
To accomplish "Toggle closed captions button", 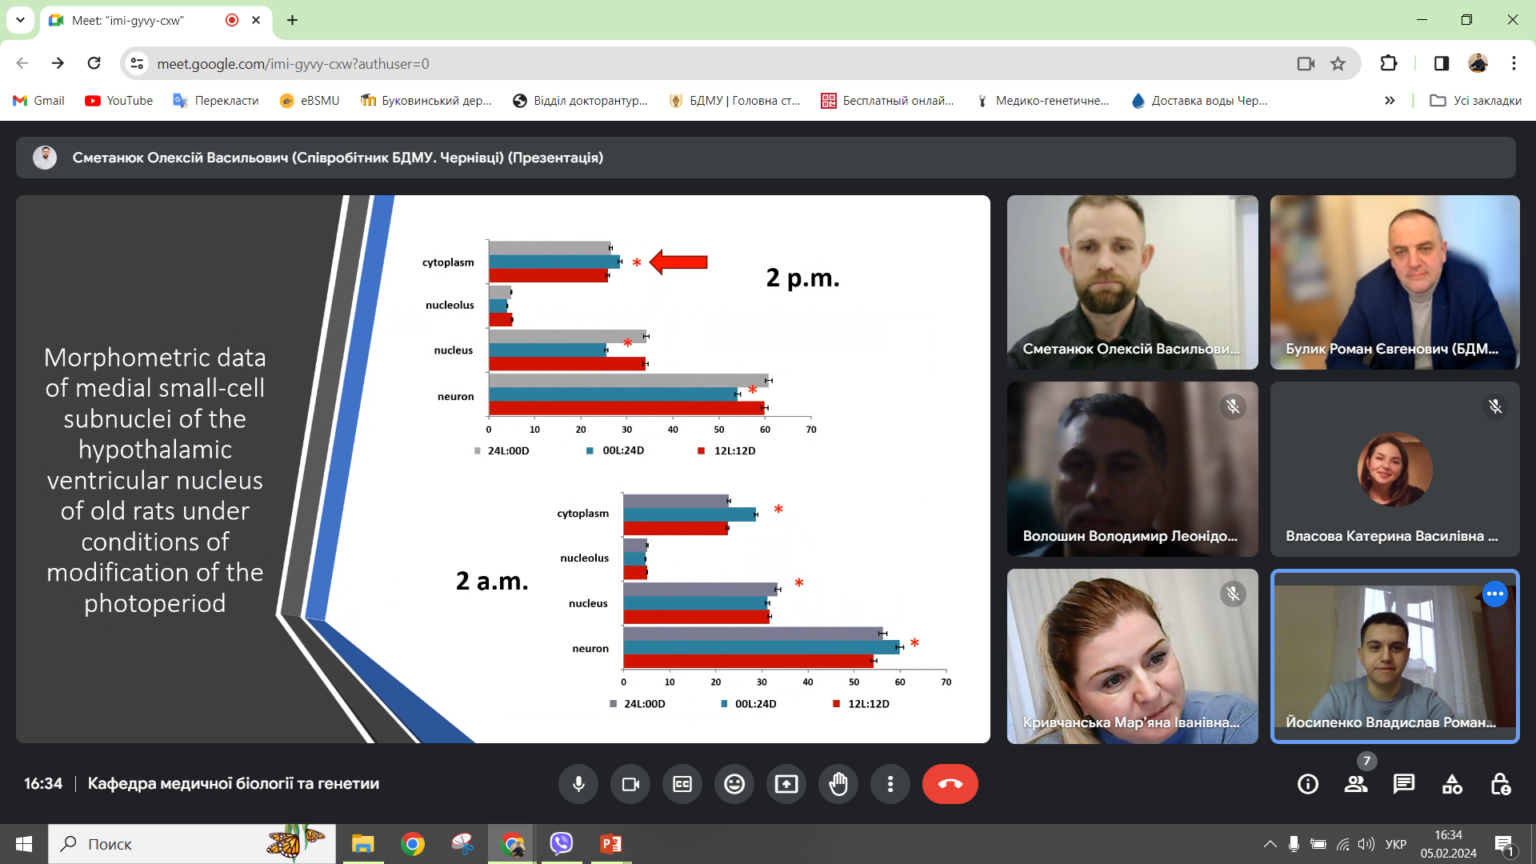I will [x=682, y=784].
